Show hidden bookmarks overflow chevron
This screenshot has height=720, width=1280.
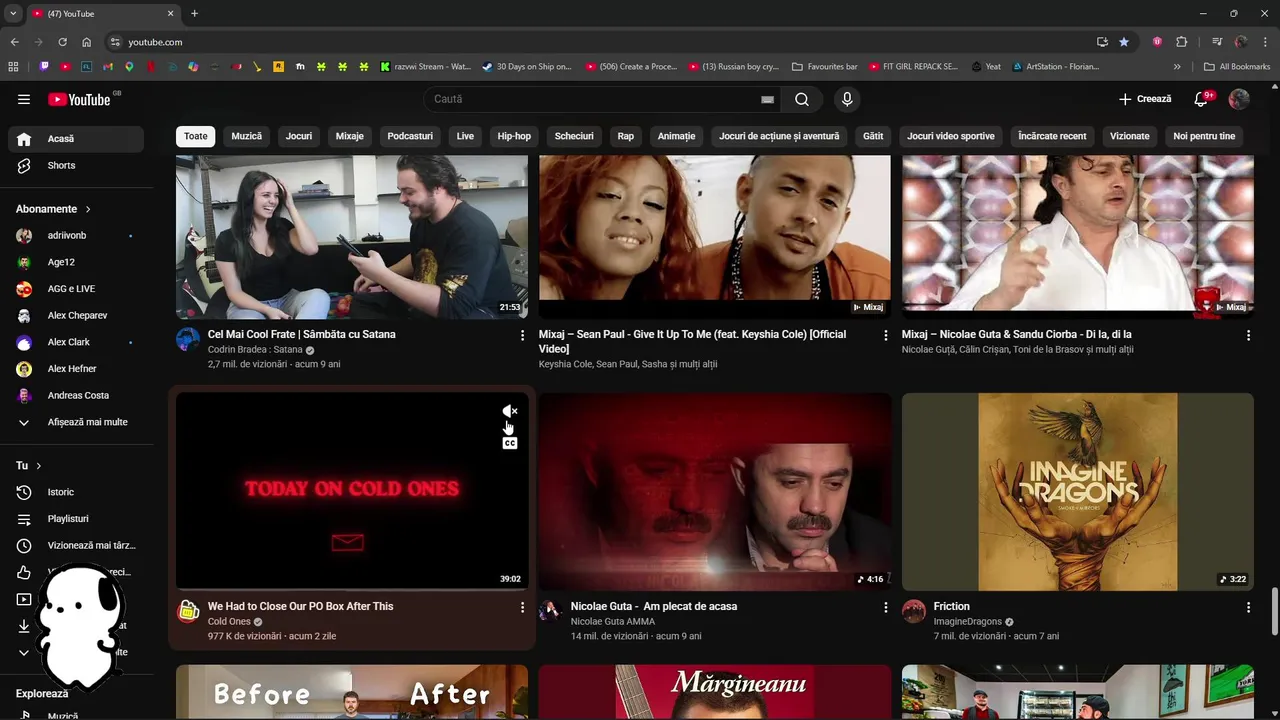tap(1177, 67)
